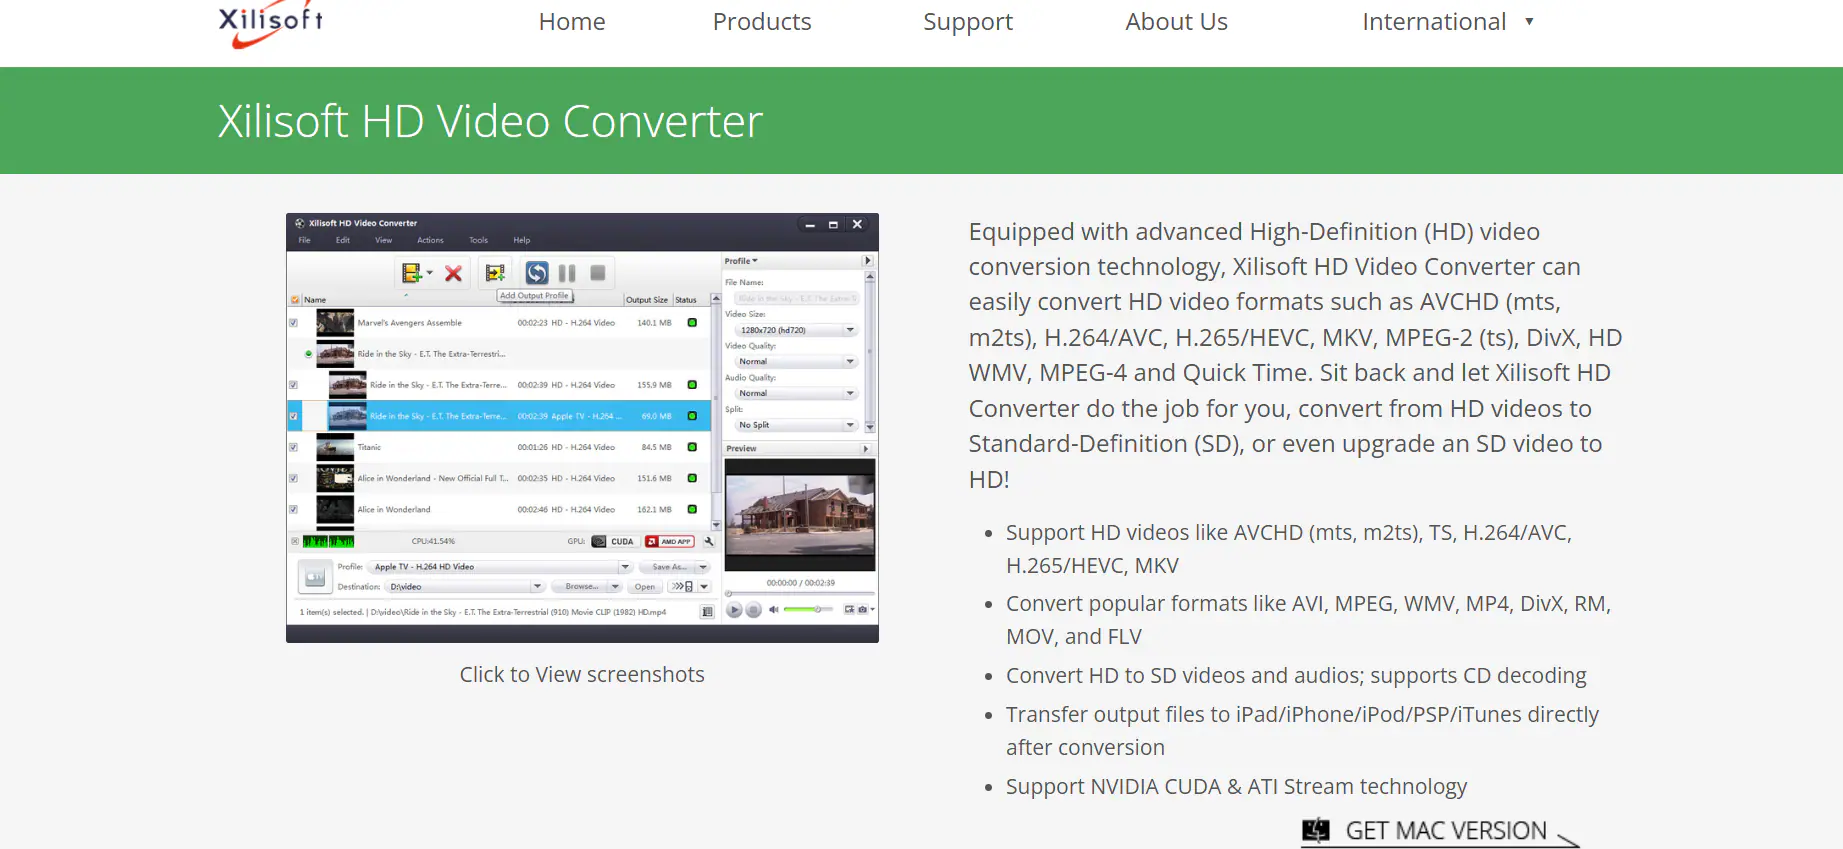Click the transfer-to-device icon
The image size is (1843, 849).
[x=683, y=587]
